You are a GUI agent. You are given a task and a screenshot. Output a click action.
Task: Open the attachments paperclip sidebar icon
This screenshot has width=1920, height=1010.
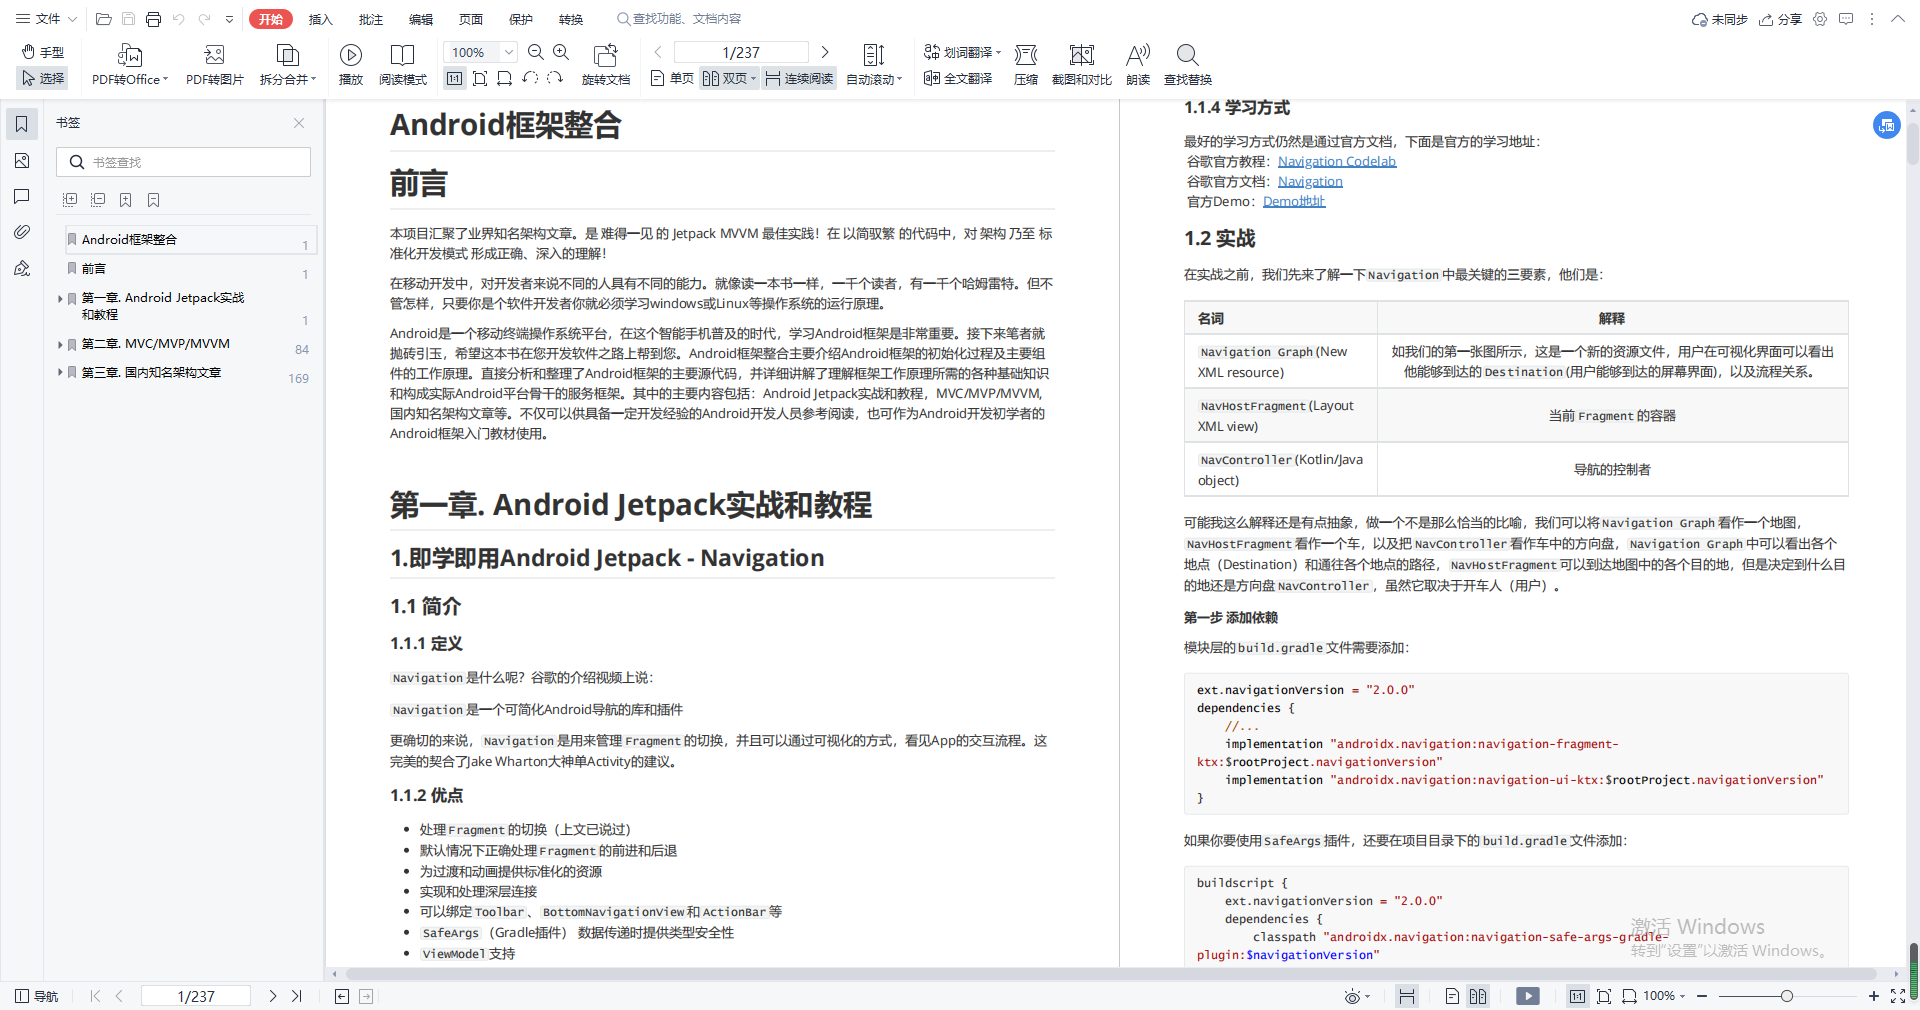[22, 232]
